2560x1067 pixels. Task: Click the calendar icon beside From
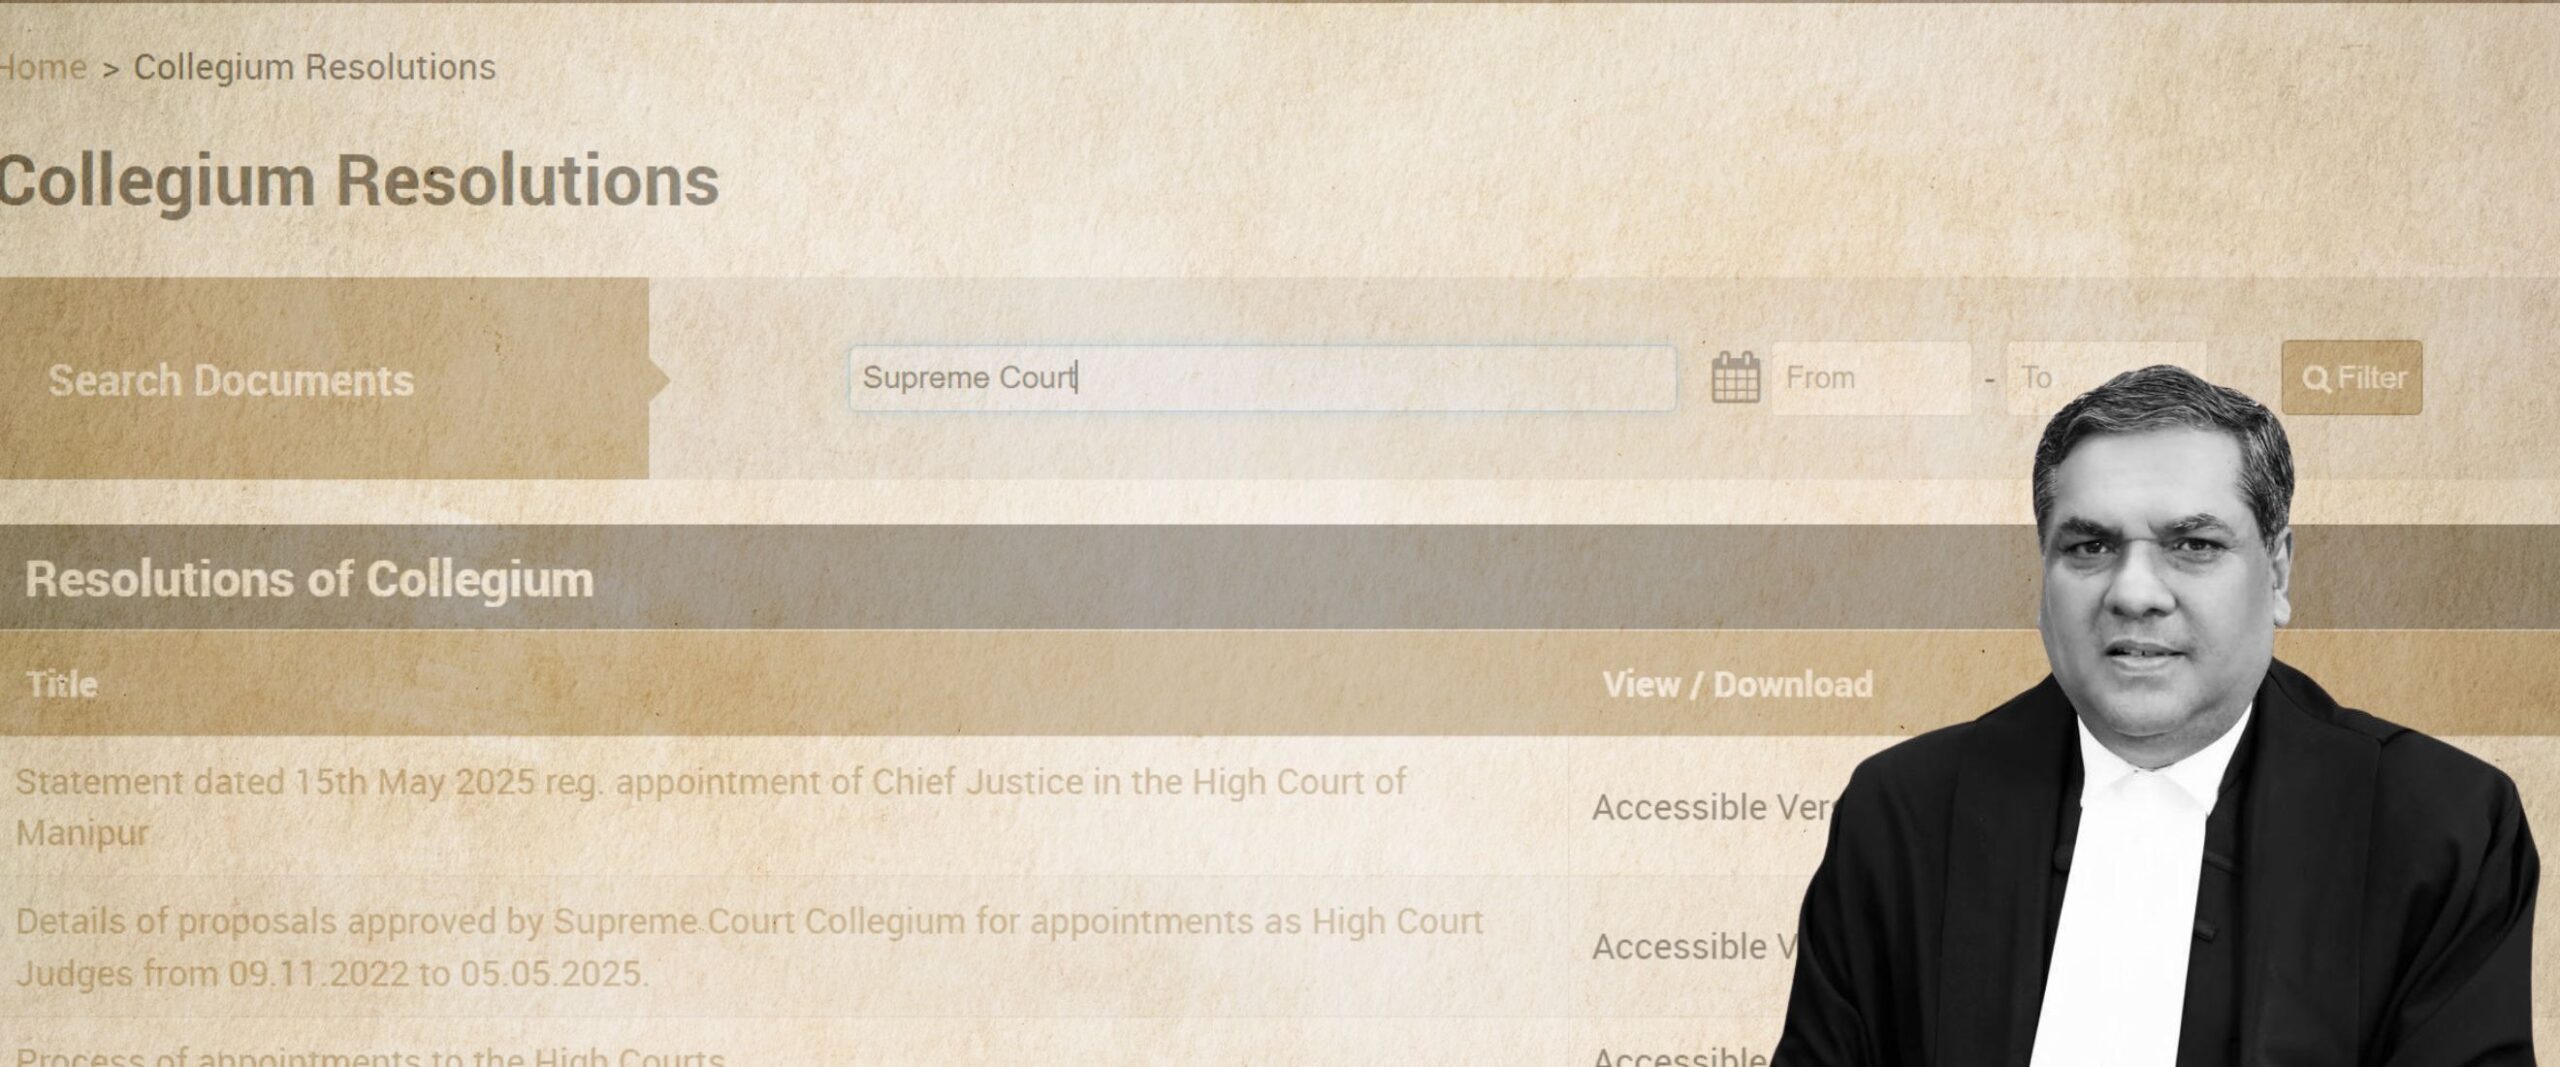pos(1735,377)
